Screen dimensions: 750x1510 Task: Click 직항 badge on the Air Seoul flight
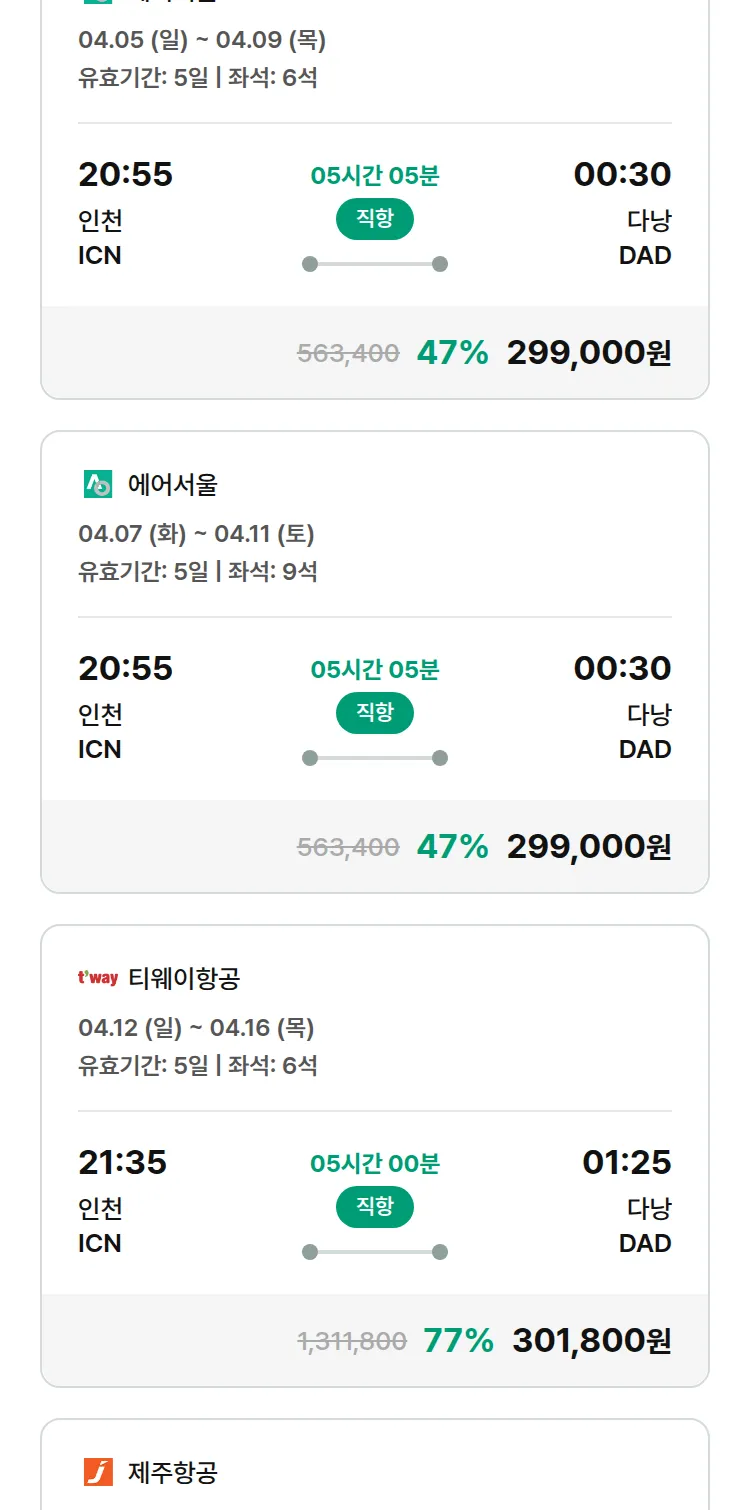[375, 713]
